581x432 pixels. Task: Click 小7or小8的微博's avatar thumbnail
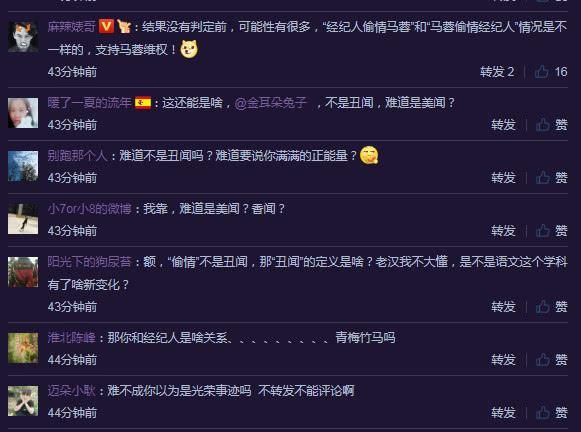pos(23,219)
